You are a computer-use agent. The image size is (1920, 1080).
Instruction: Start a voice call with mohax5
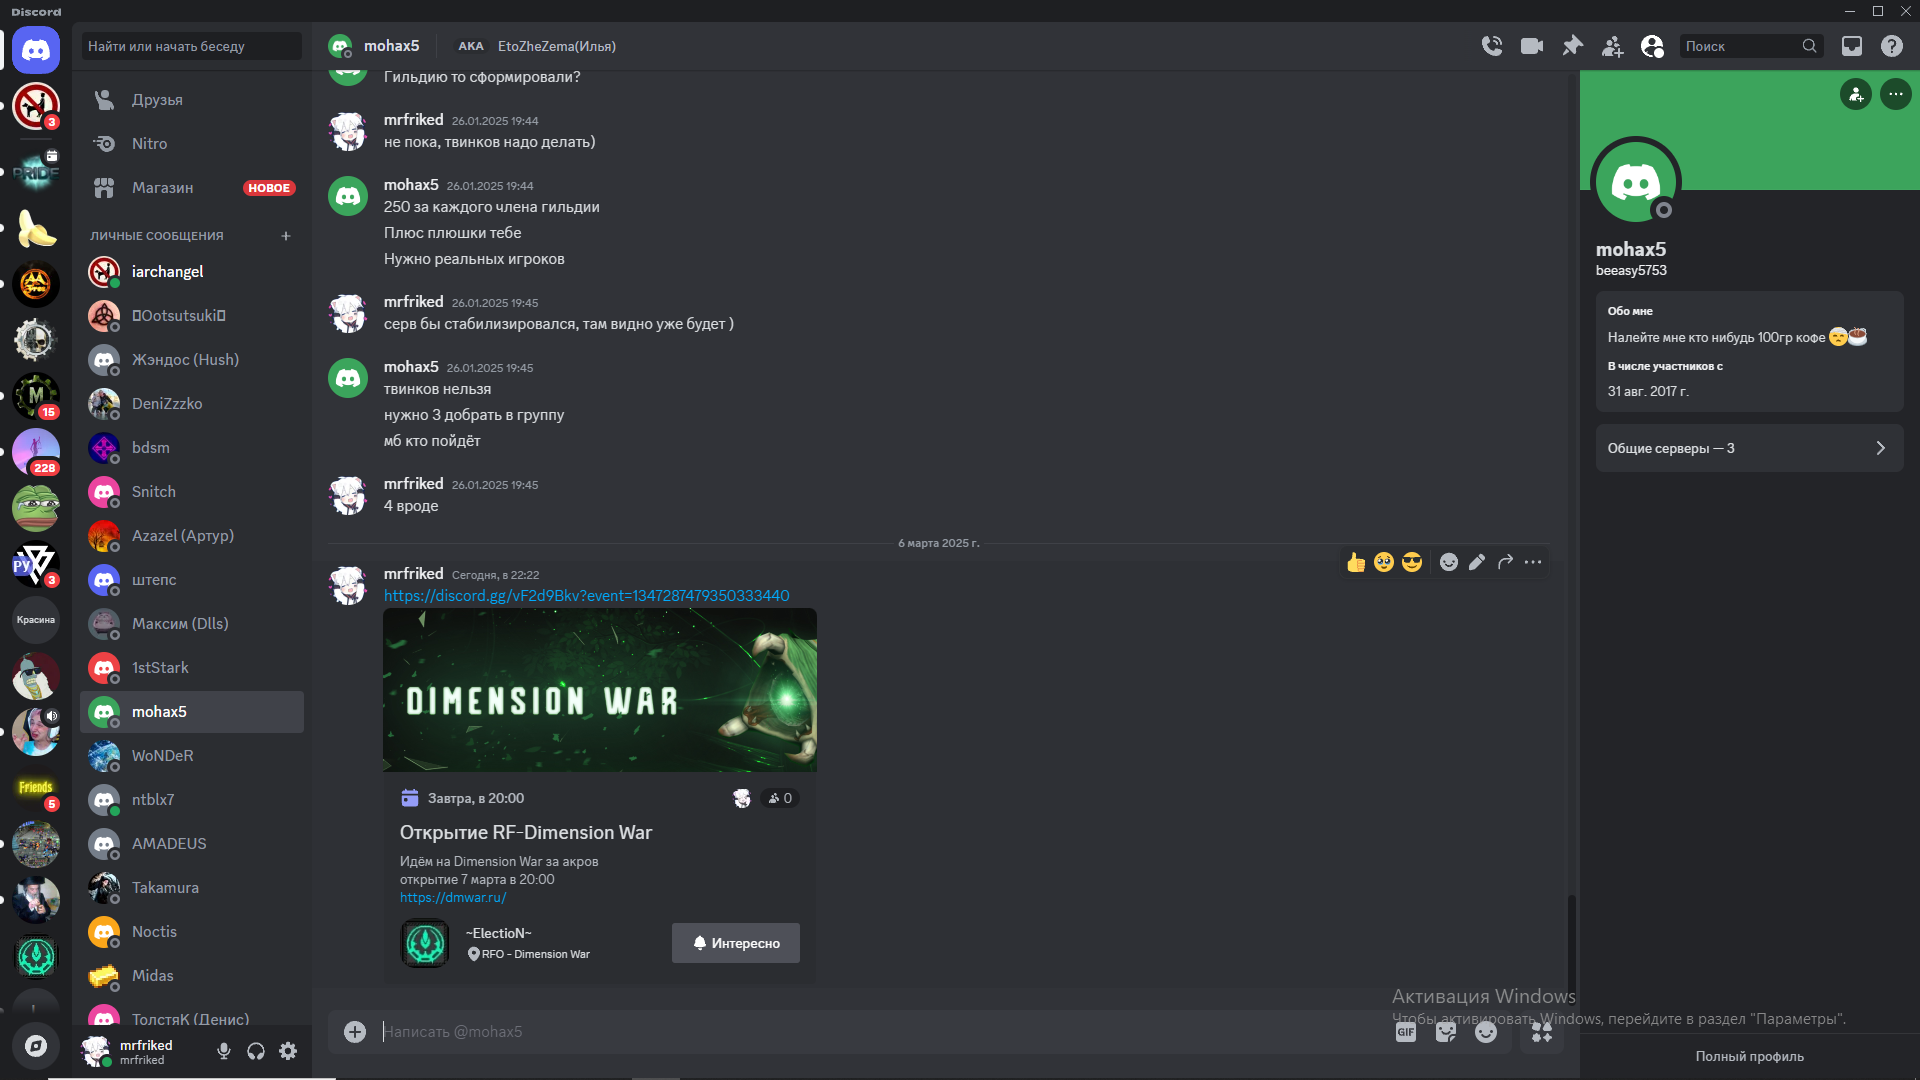(x=1492, y=46)
